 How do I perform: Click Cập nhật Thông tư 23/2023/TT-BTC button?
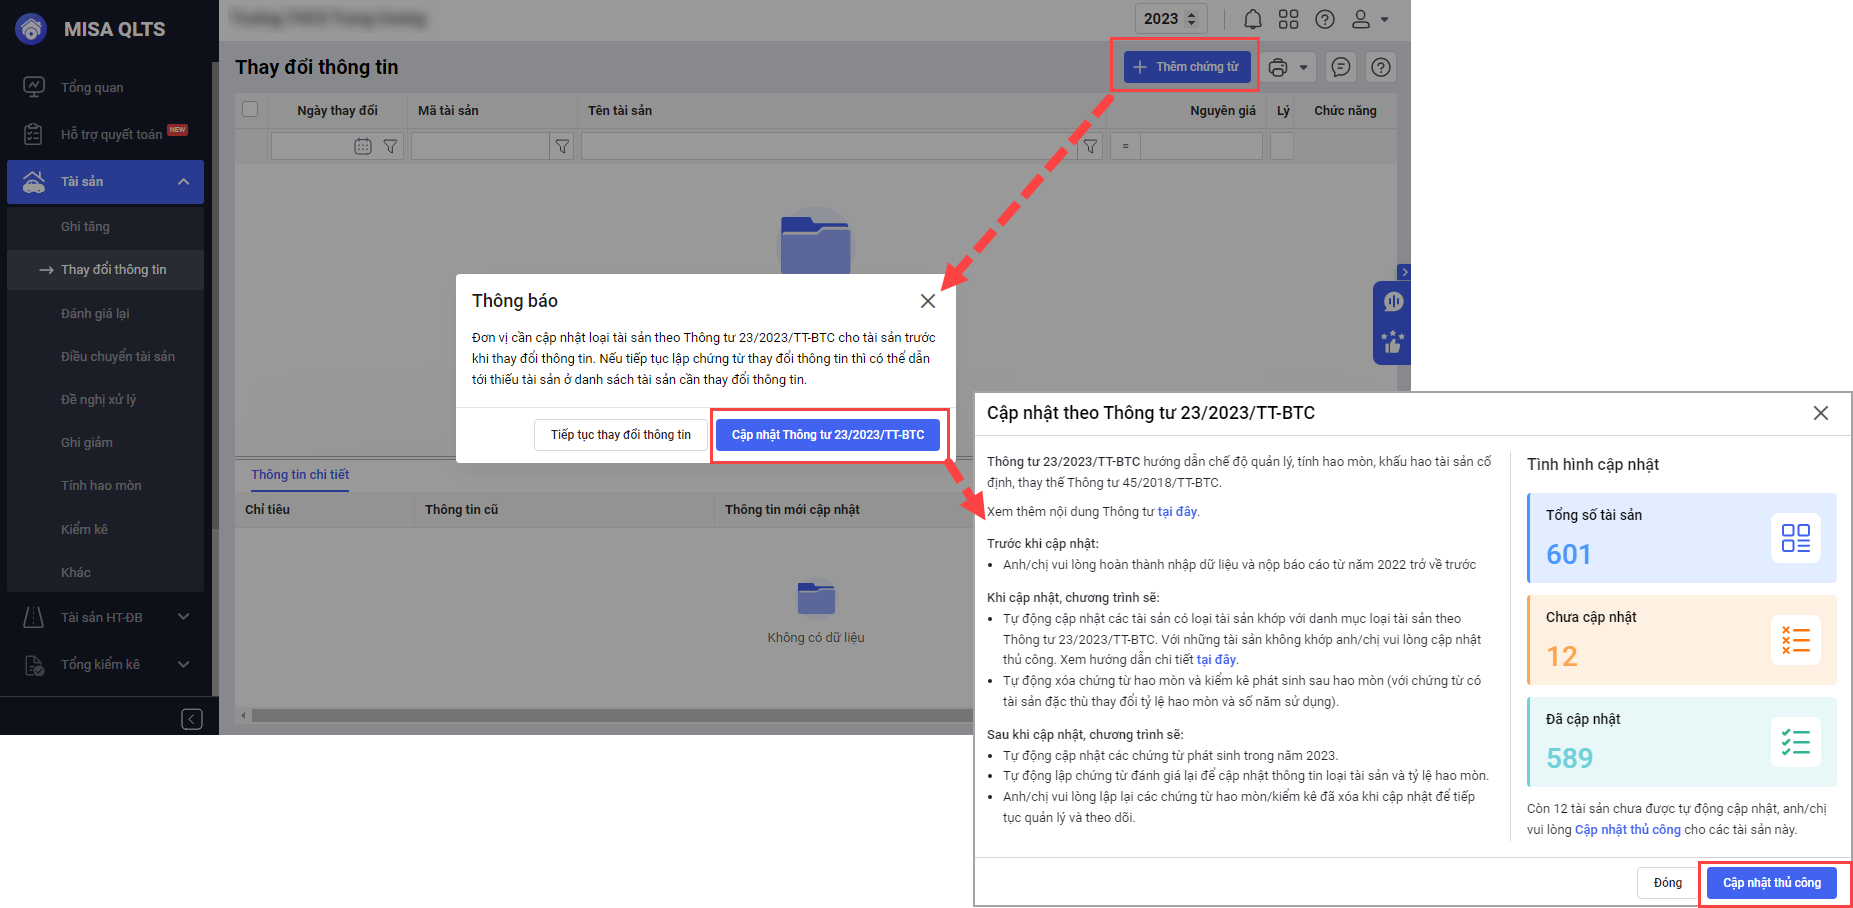[828, 435]
